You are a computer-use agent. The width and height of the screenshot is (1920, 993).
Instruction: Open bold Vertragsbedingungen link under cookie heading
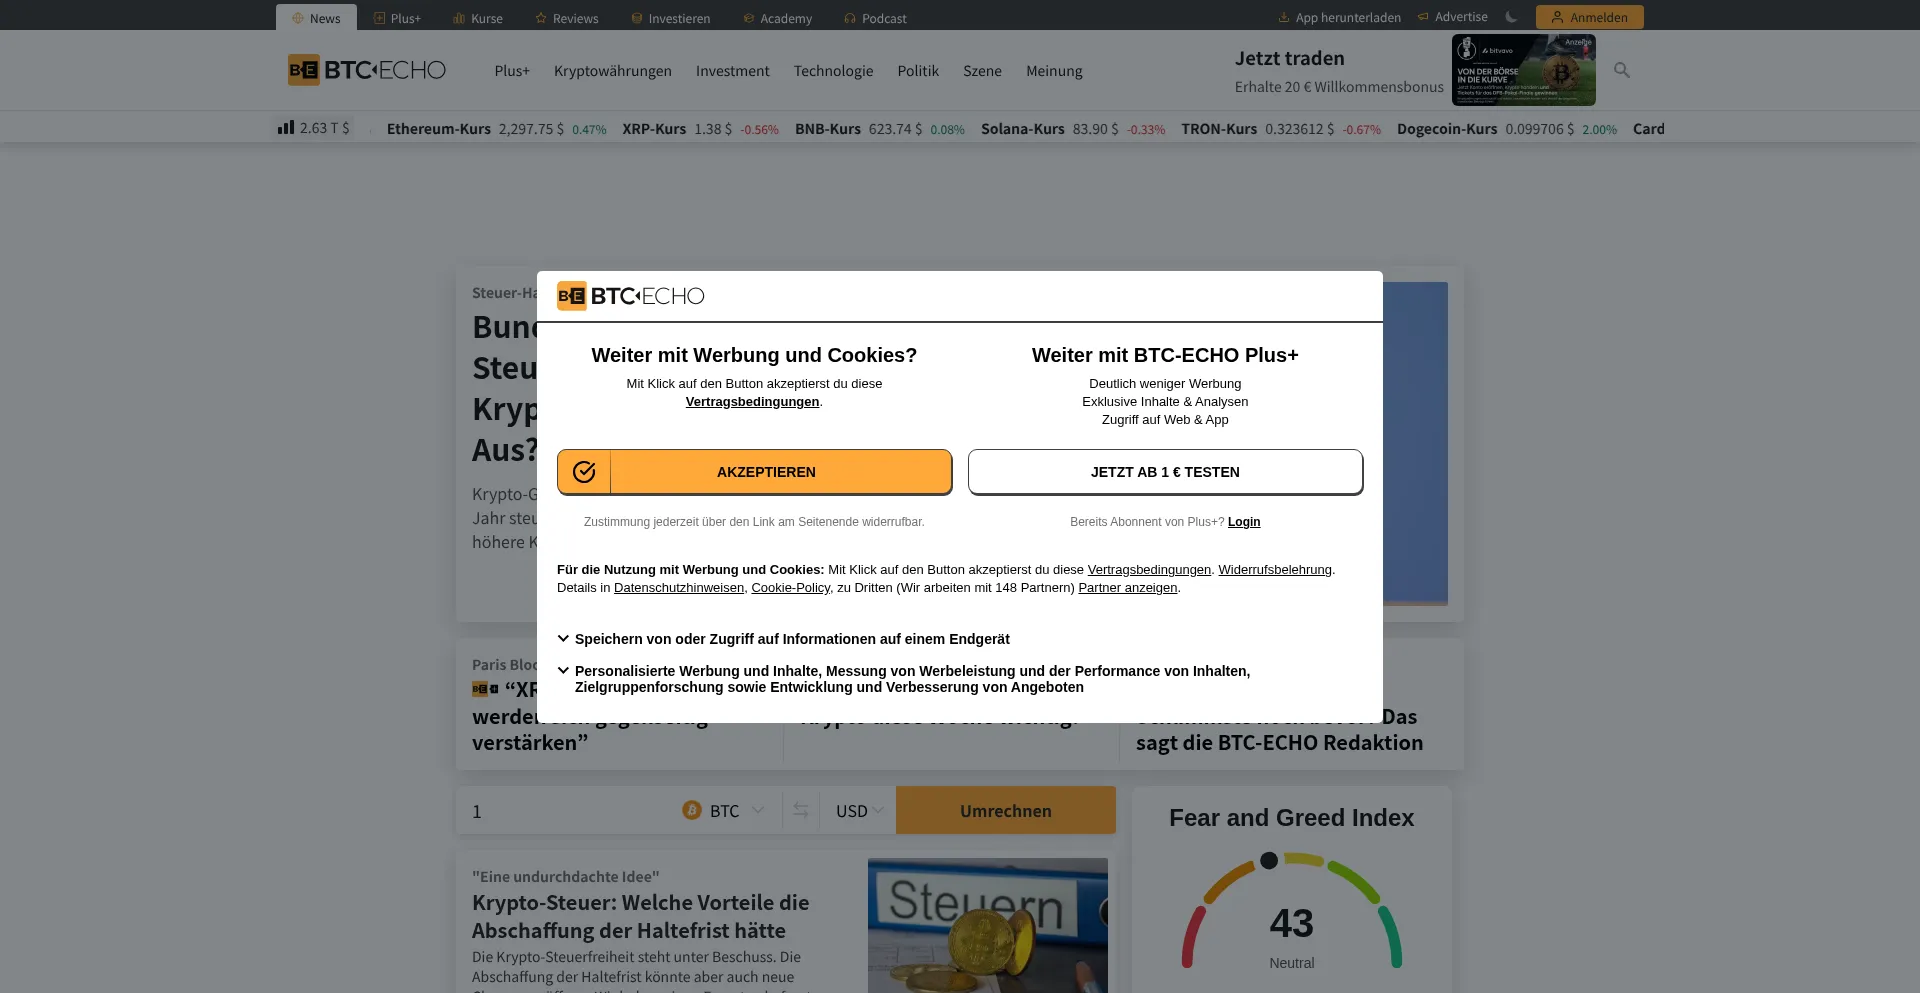(x=752, y=402)
